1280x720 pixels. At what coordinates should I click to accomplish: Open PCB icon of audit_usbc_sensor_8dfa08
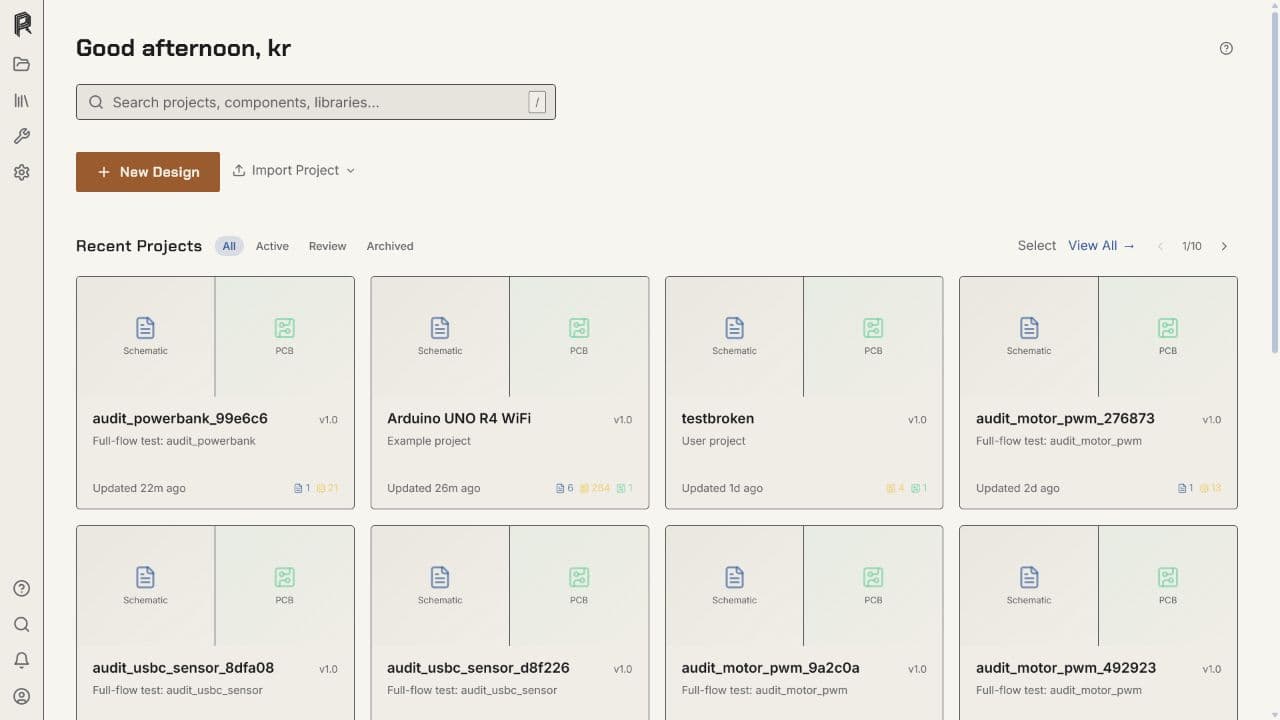coord(285,577)
